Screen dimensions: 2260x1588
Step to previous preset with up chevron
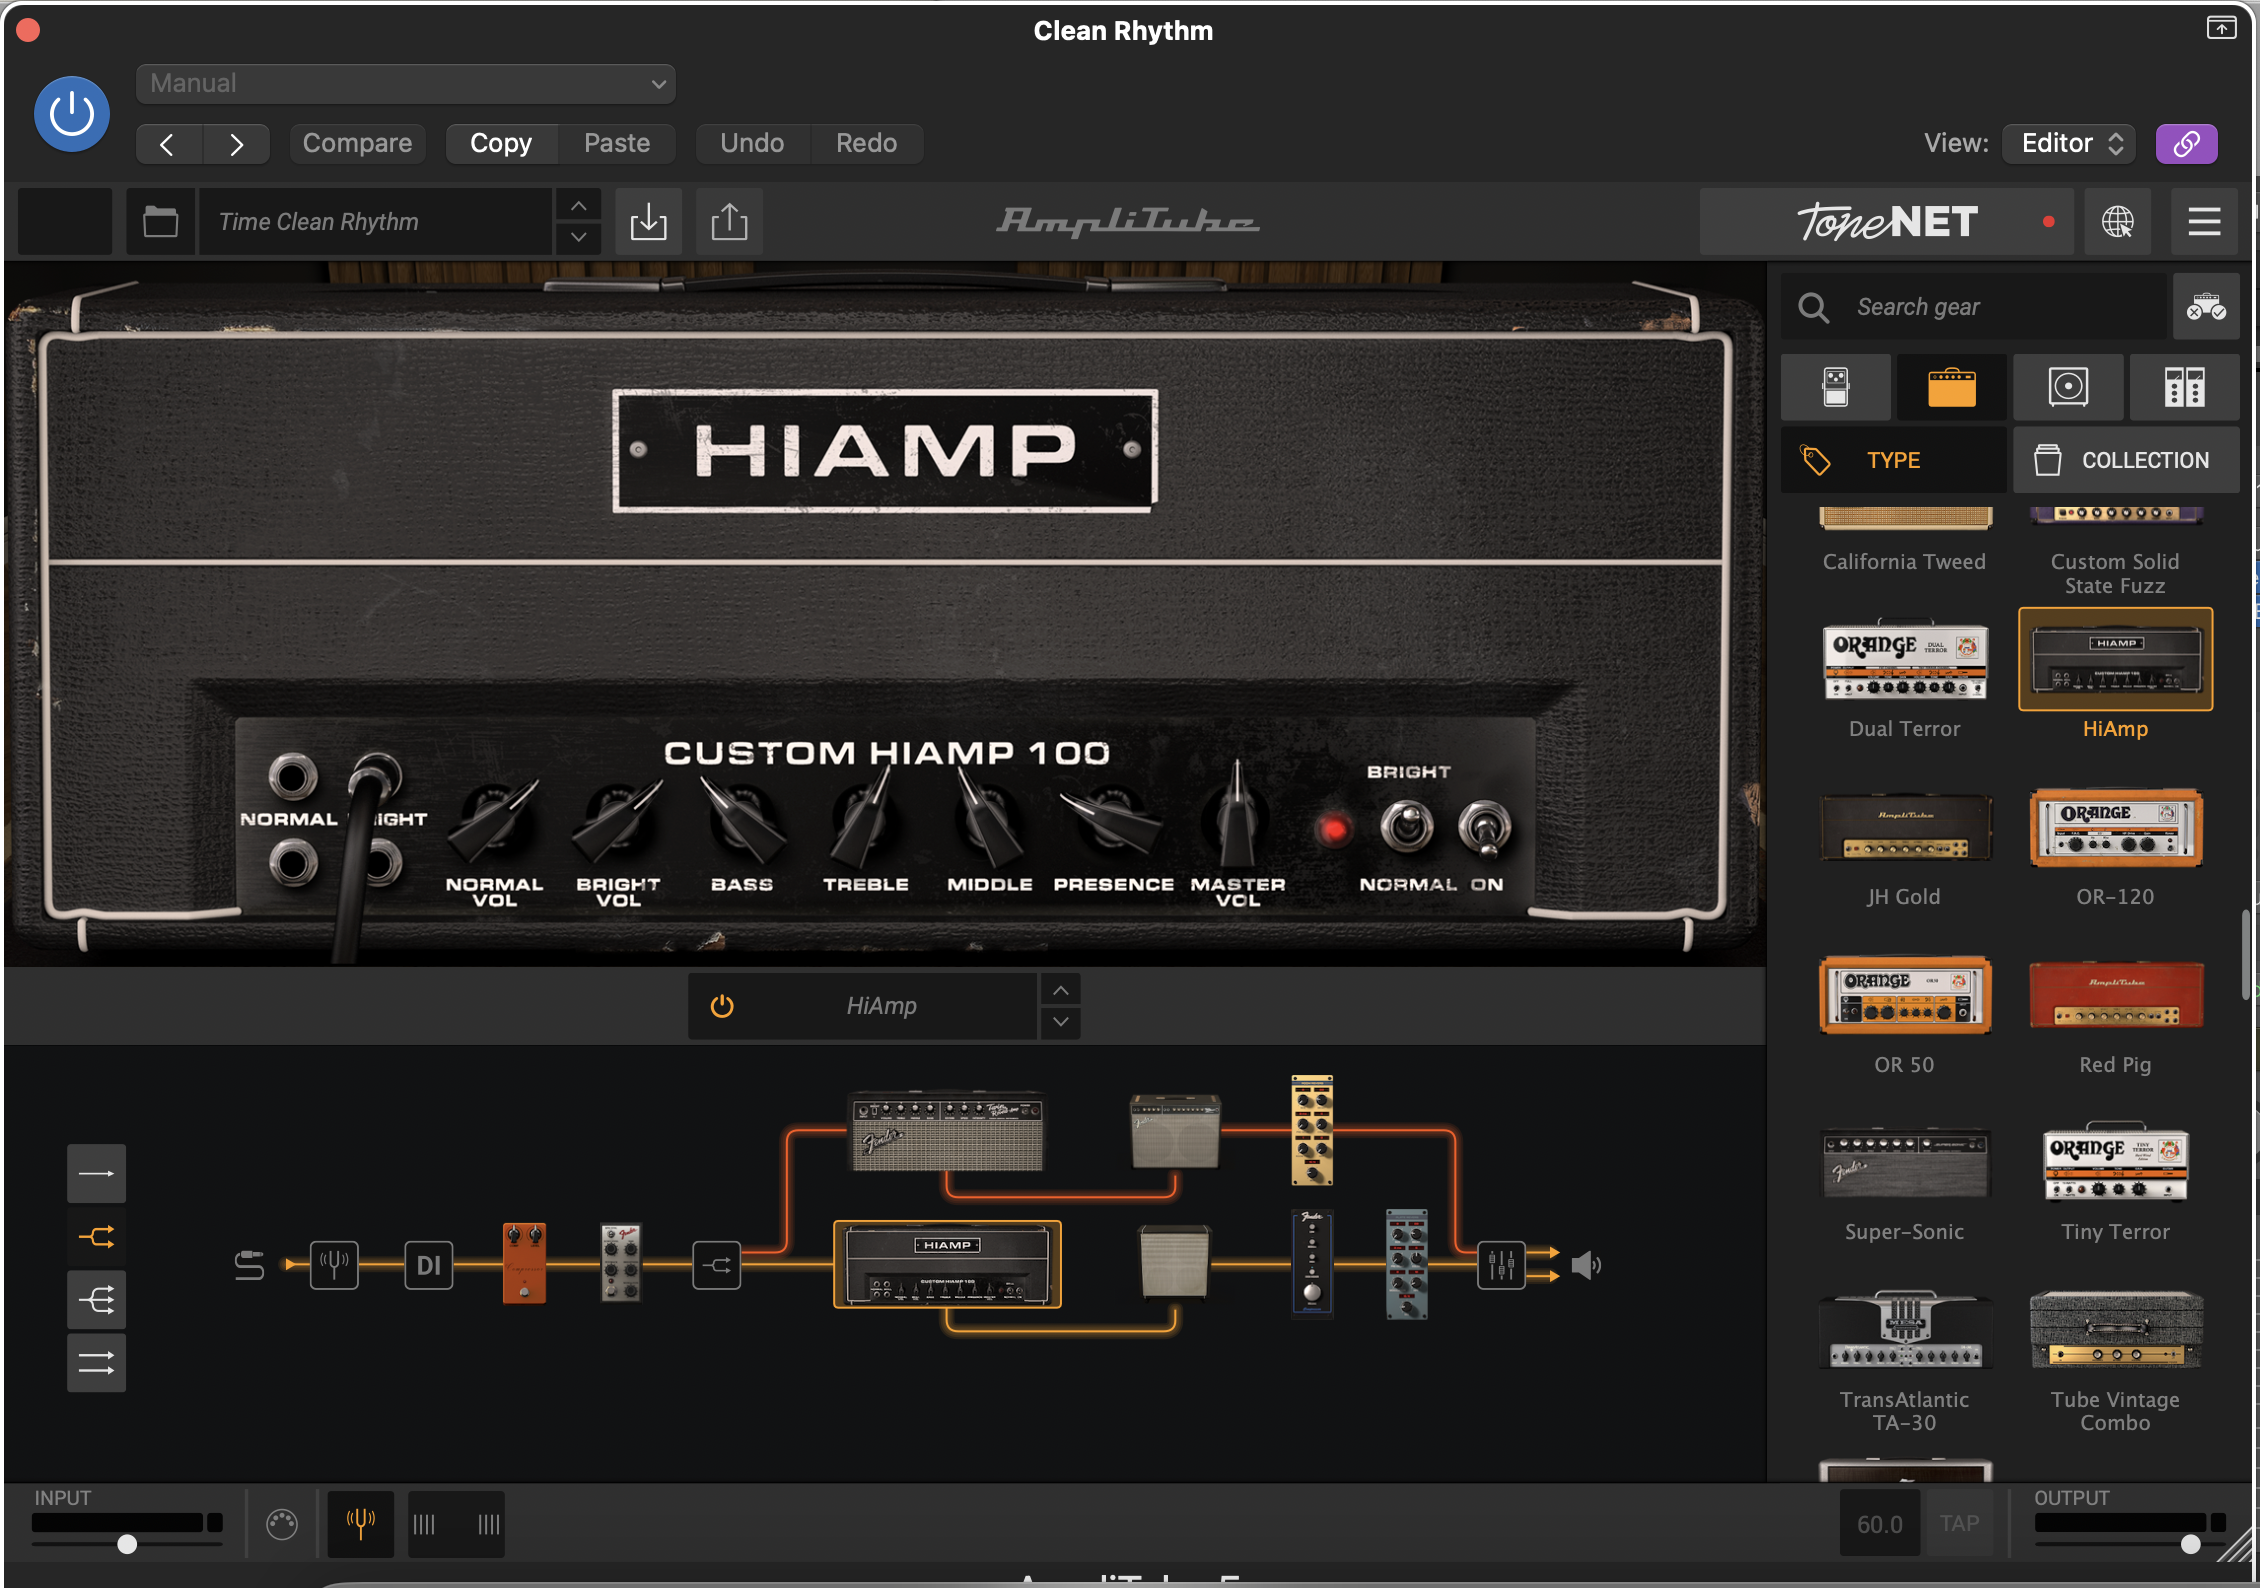tap(578, 206)
